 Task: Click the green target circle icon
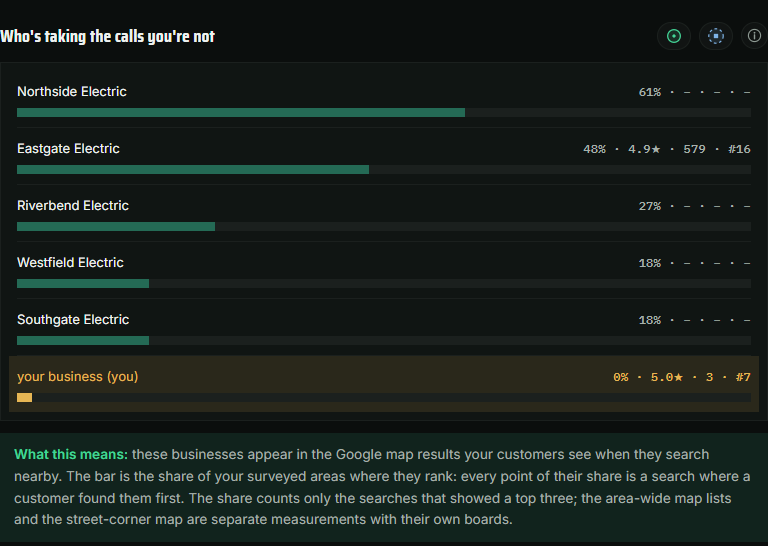tap(673, 36)
